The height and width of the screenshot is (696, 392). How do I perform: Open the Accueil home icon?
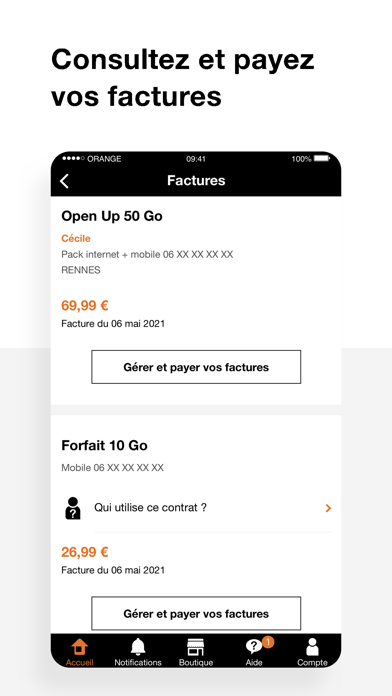point(79,648)
